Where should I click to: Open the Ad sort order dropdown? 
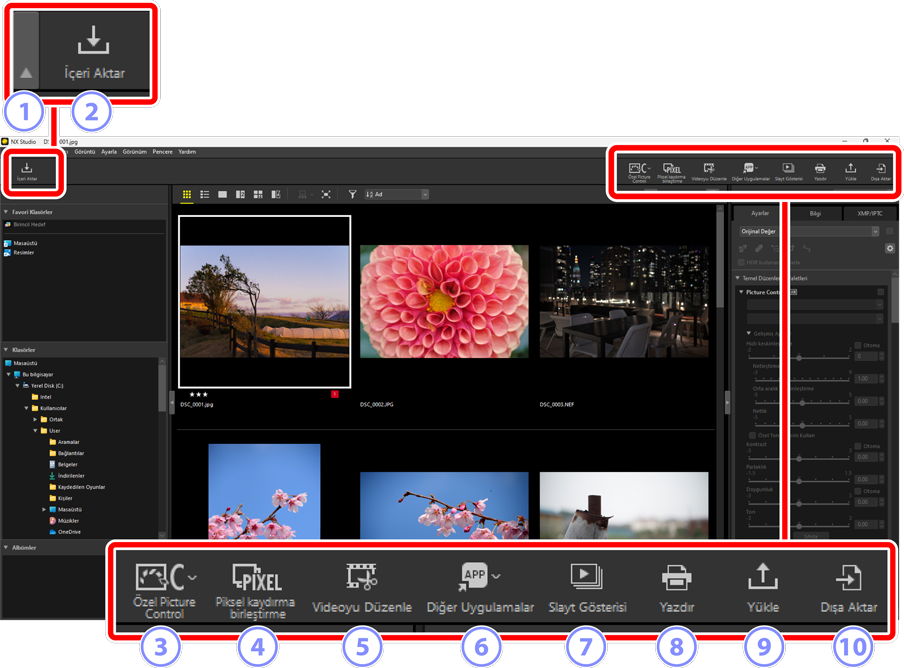397,195
